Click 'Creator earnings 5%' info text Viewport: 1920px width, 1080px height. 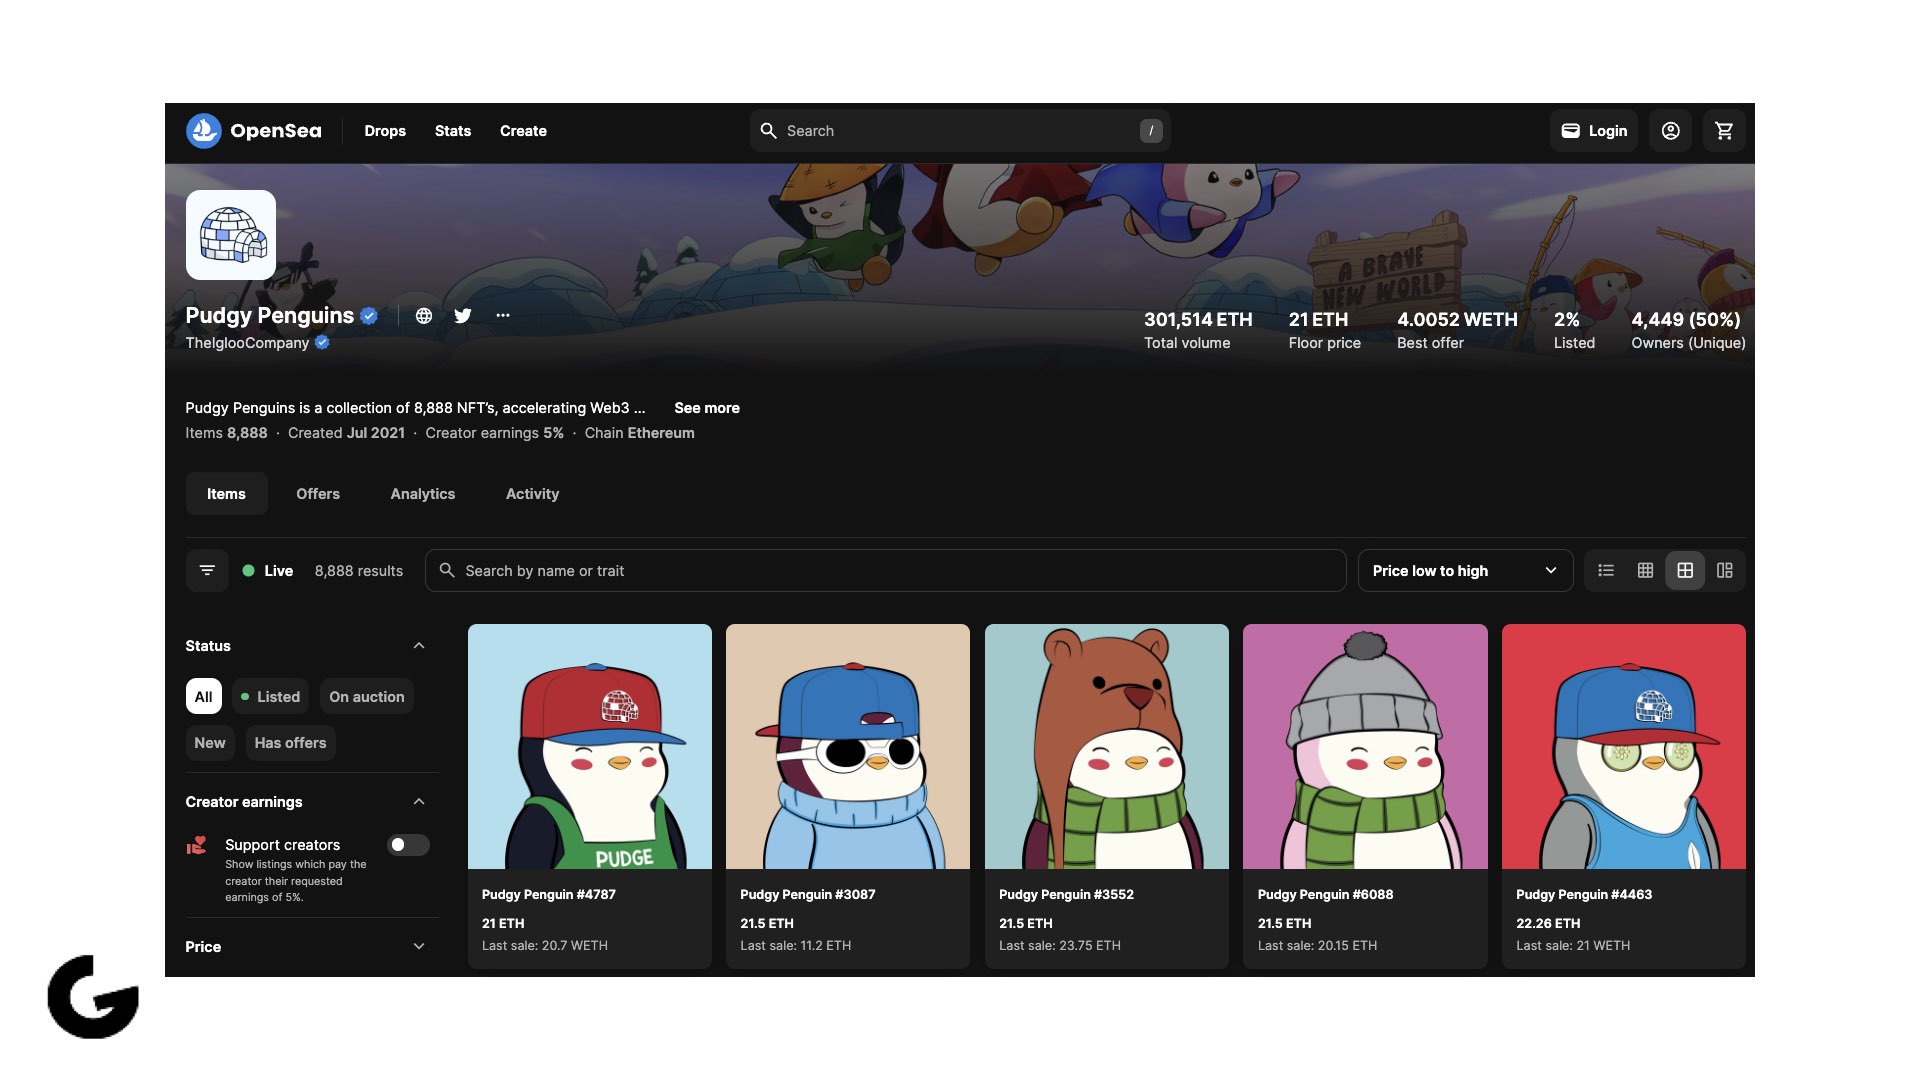pyautogui.click(x=494, y=433)
